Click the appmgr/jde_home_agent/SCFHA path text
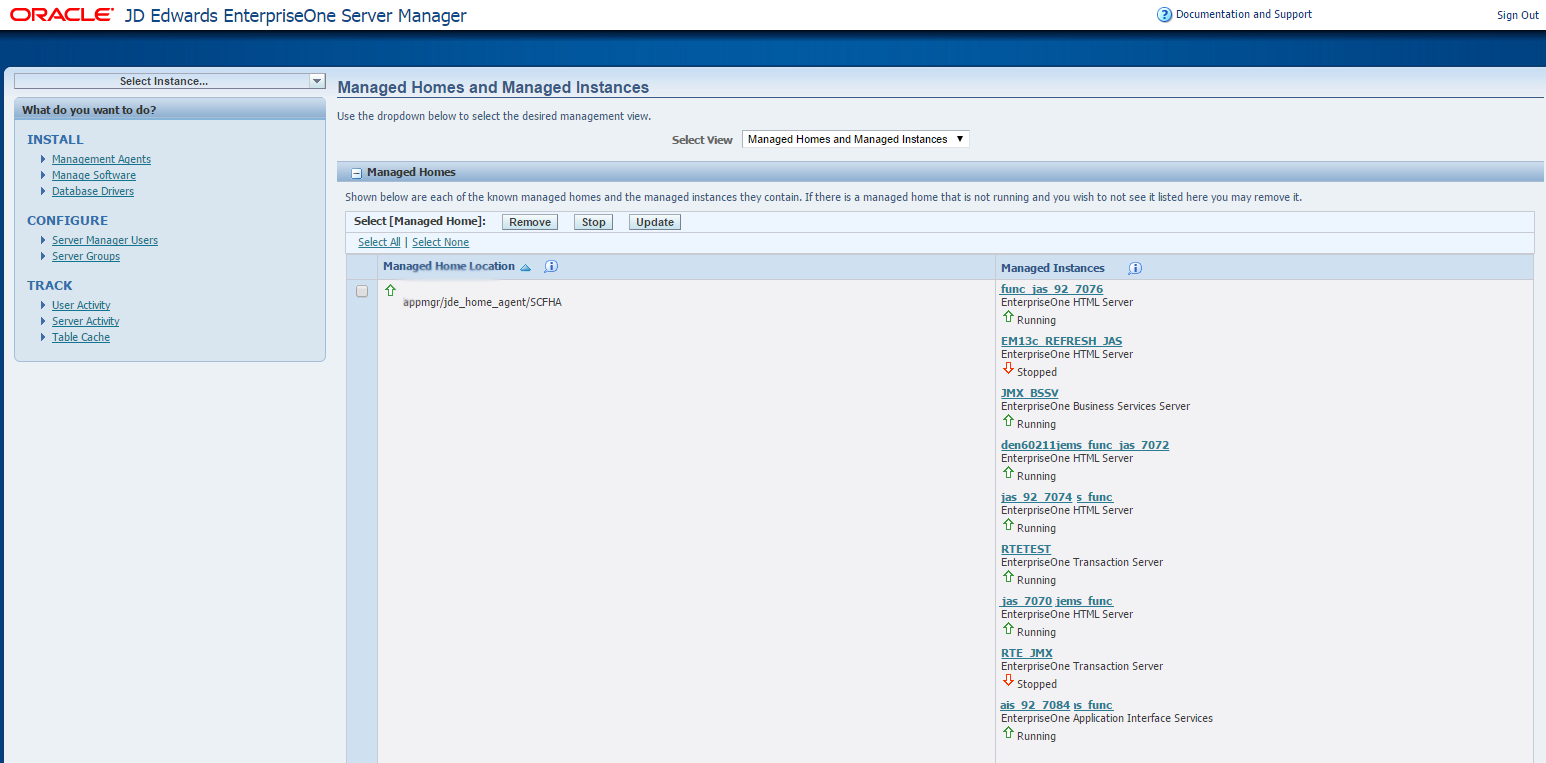 482,302
